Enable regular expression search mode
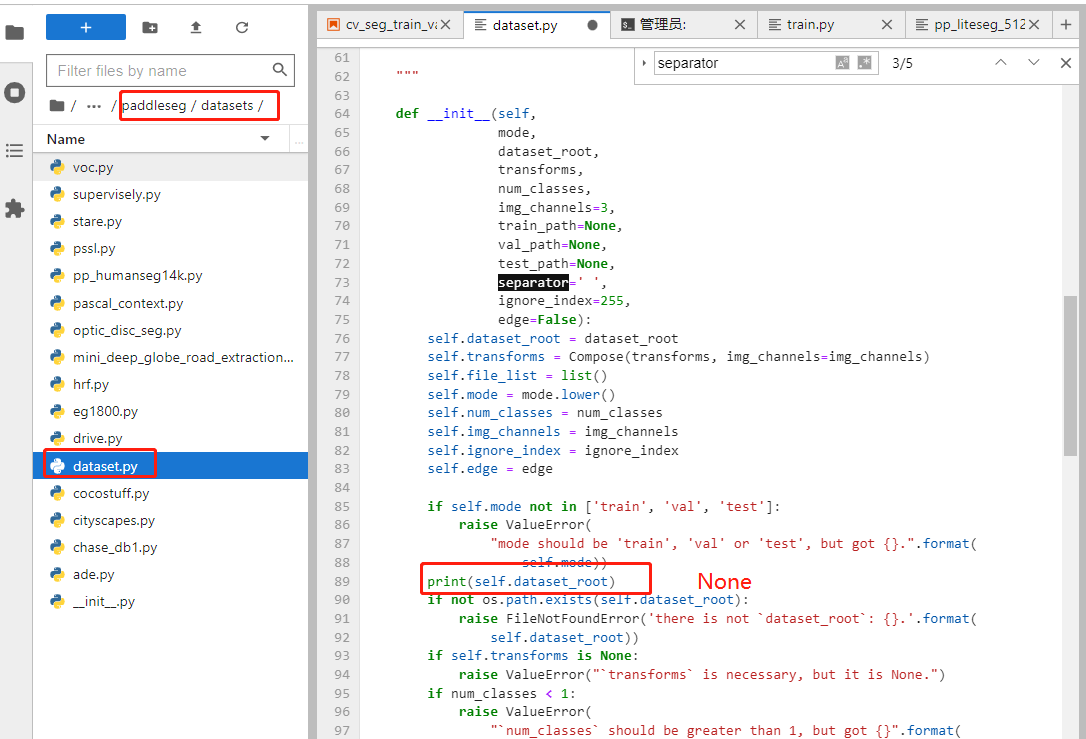The image size is (1086, 739). [864, 62]
